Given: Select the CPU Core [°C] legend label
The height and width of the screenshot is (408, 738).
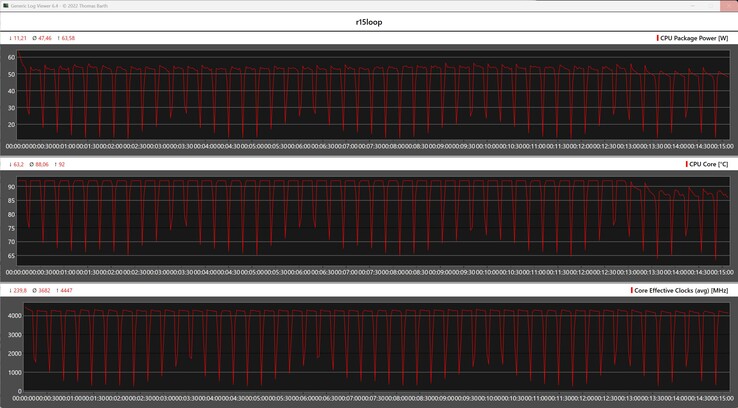Looking at the screenshot, I should coord(710,164).
